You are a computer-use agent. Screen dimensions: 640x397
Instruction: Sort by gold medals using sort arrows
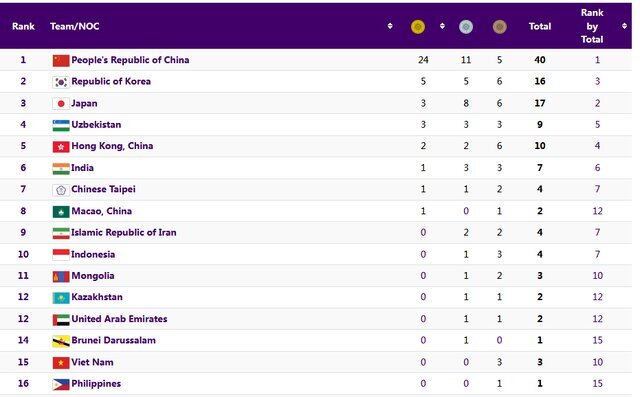(442, 26)
